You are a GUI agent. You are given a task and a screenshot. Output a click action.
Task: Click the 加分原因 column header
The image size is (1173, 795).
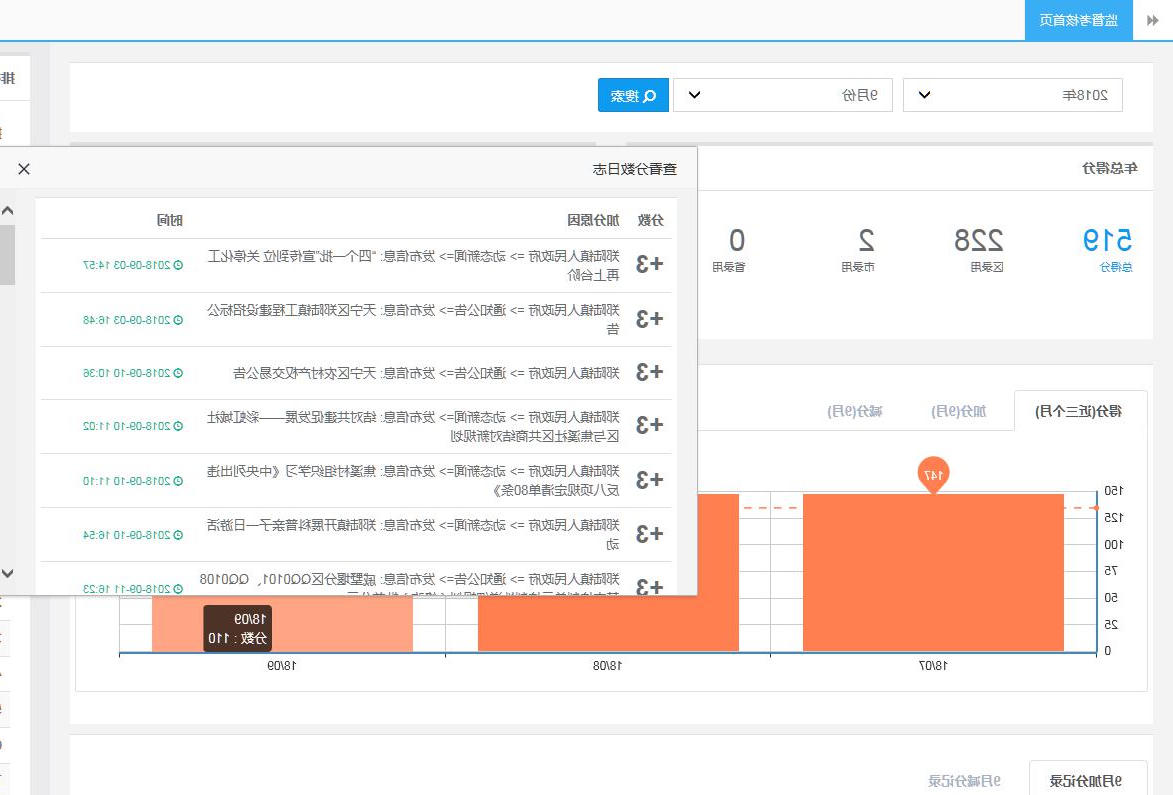(593, 220)
